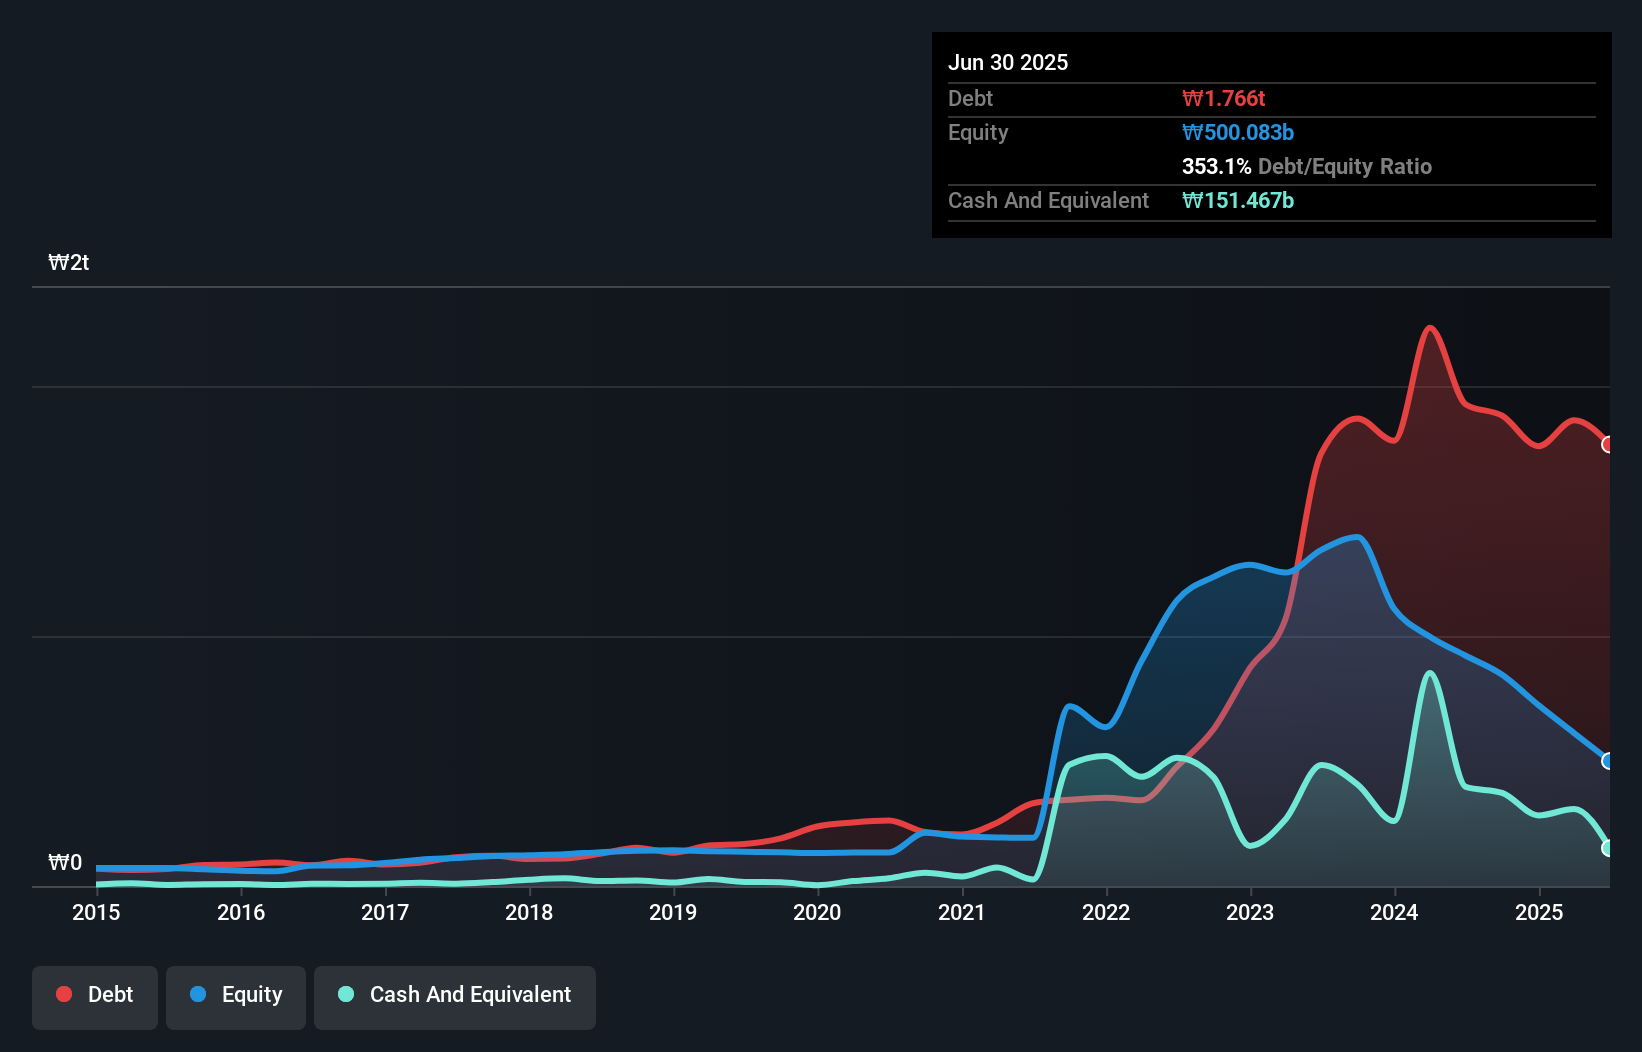Click the ₩2t y-axis label
1642x1052 pixels.
69,263
